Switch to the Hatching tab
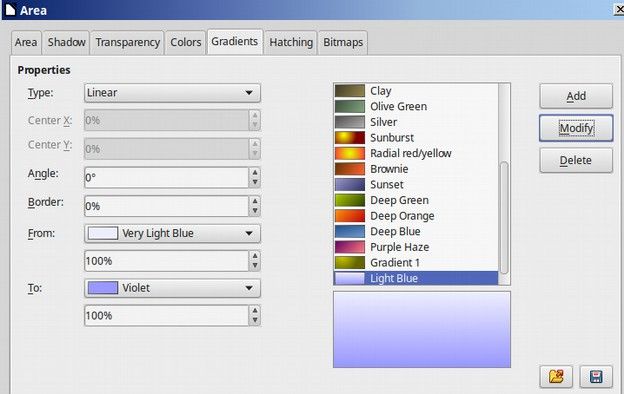This screenshot has width=624, height=394. pyautogui.click(x=291, y=42)
